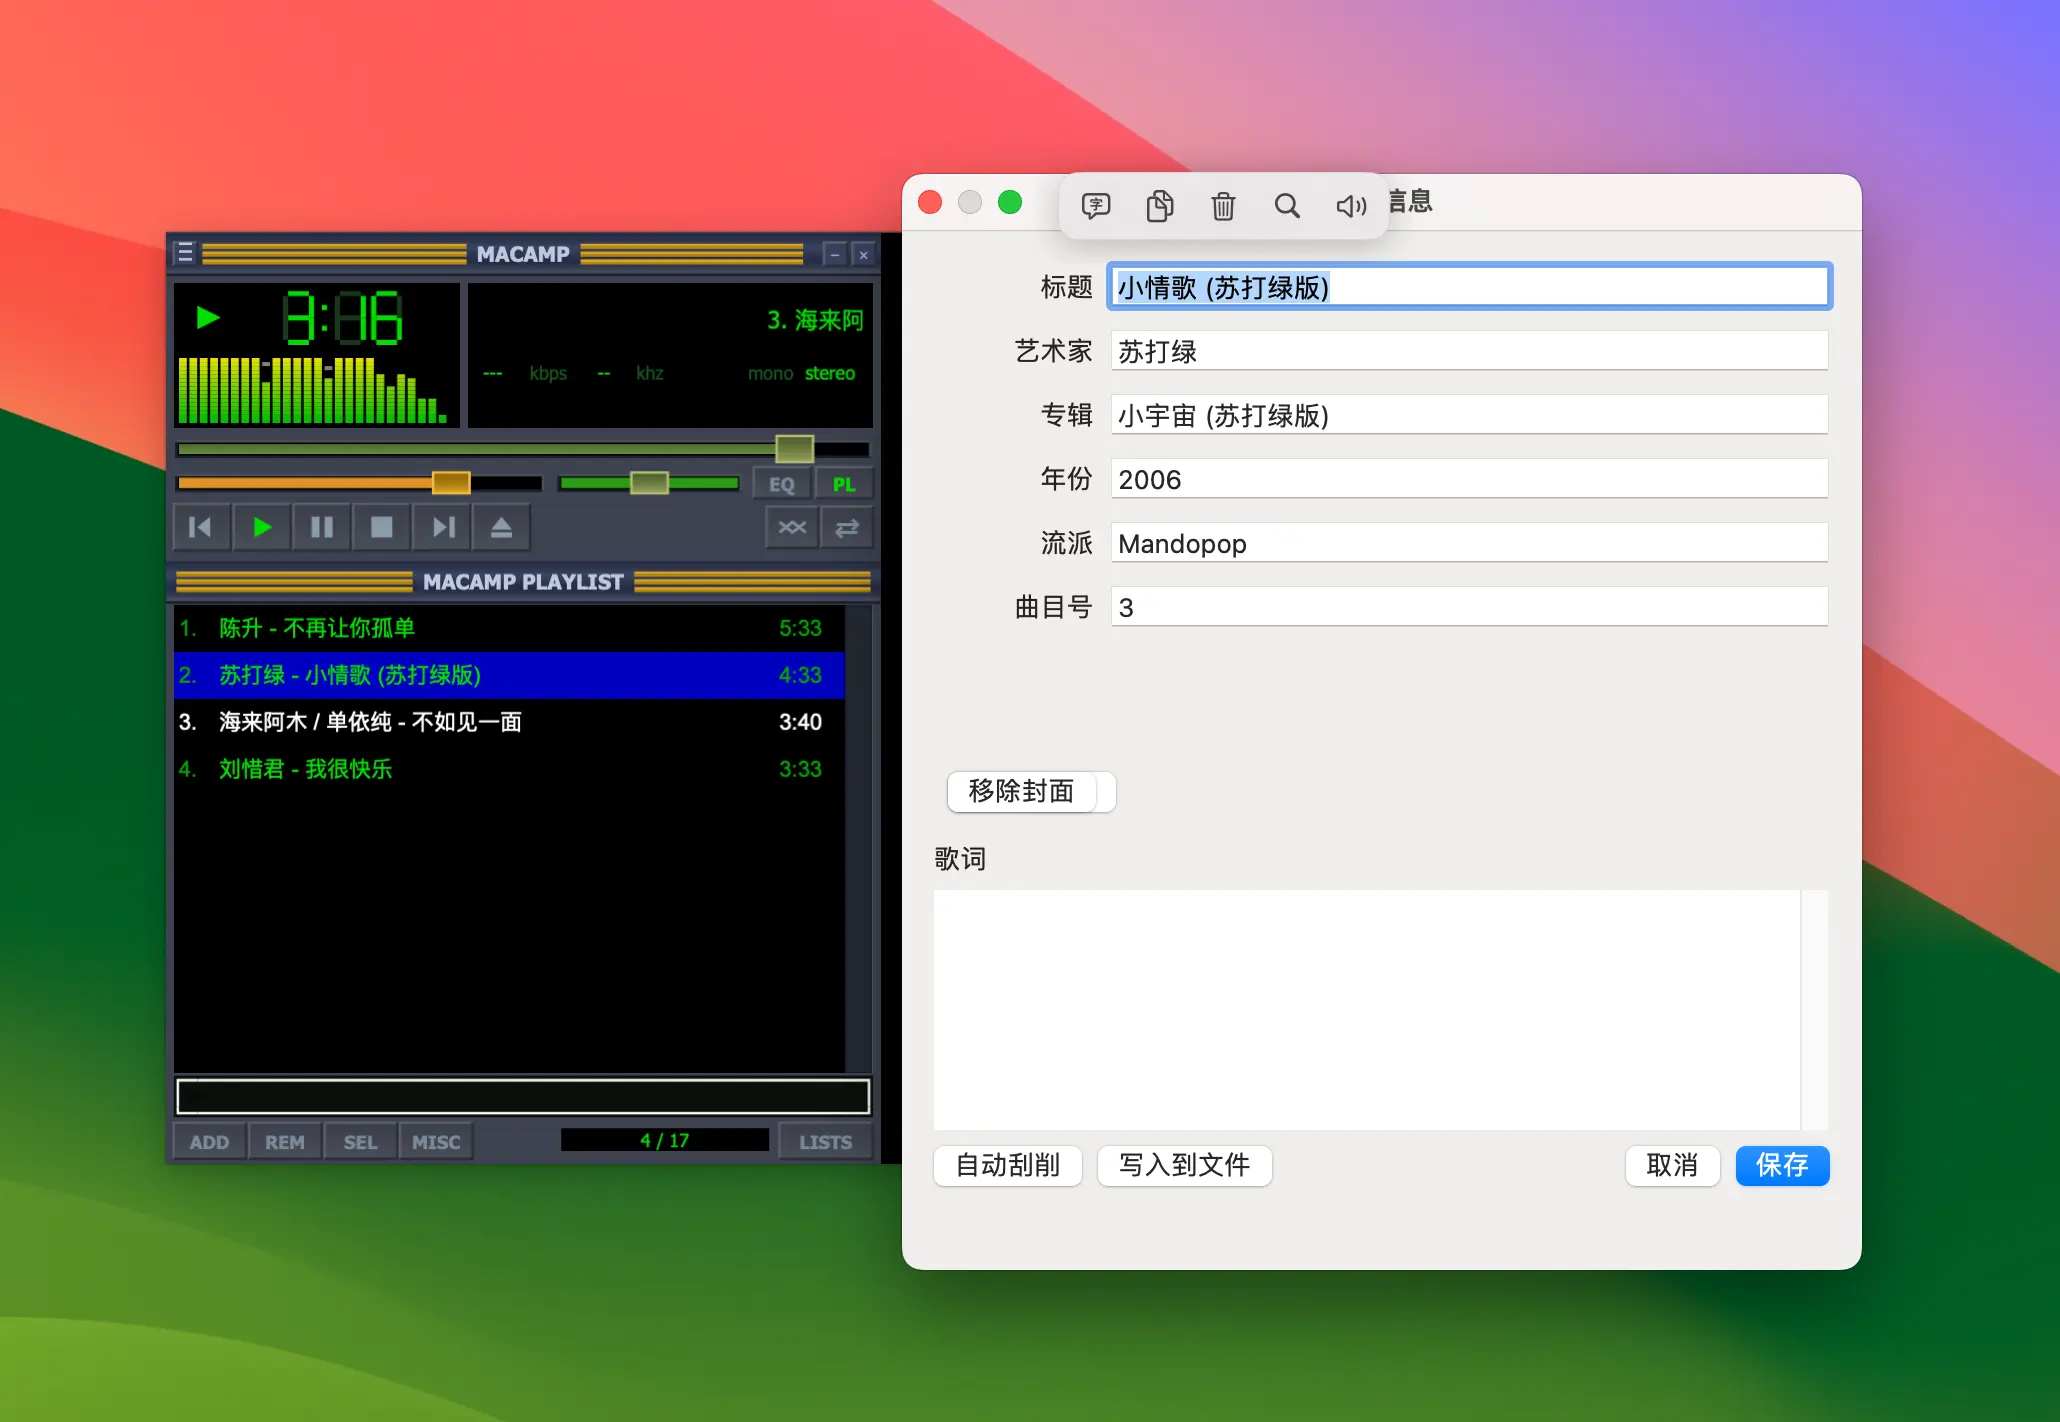This screenshot has width=2060, height=1422.
Task: Stop playback in MacAmp
Action: pos(382,527)
